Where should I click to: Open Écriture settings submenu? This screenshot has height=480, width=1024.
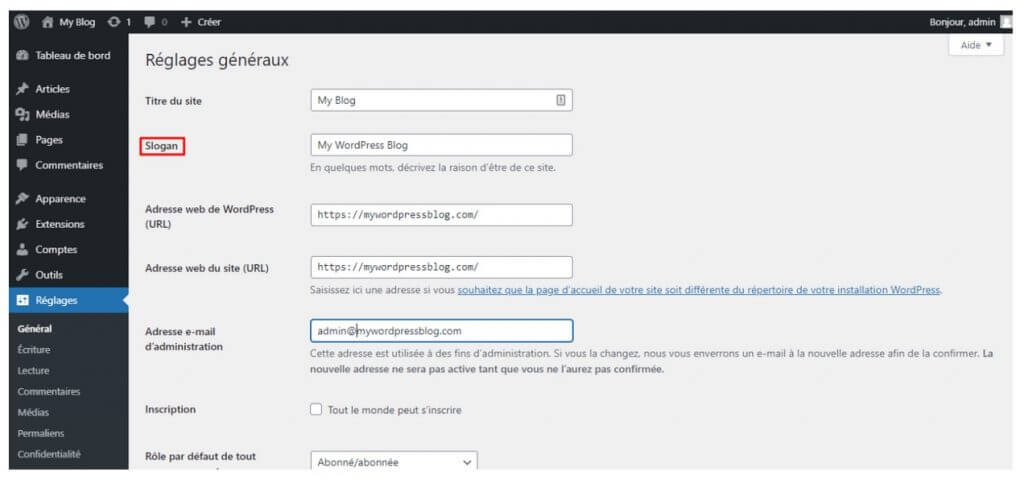coord(34,349)
